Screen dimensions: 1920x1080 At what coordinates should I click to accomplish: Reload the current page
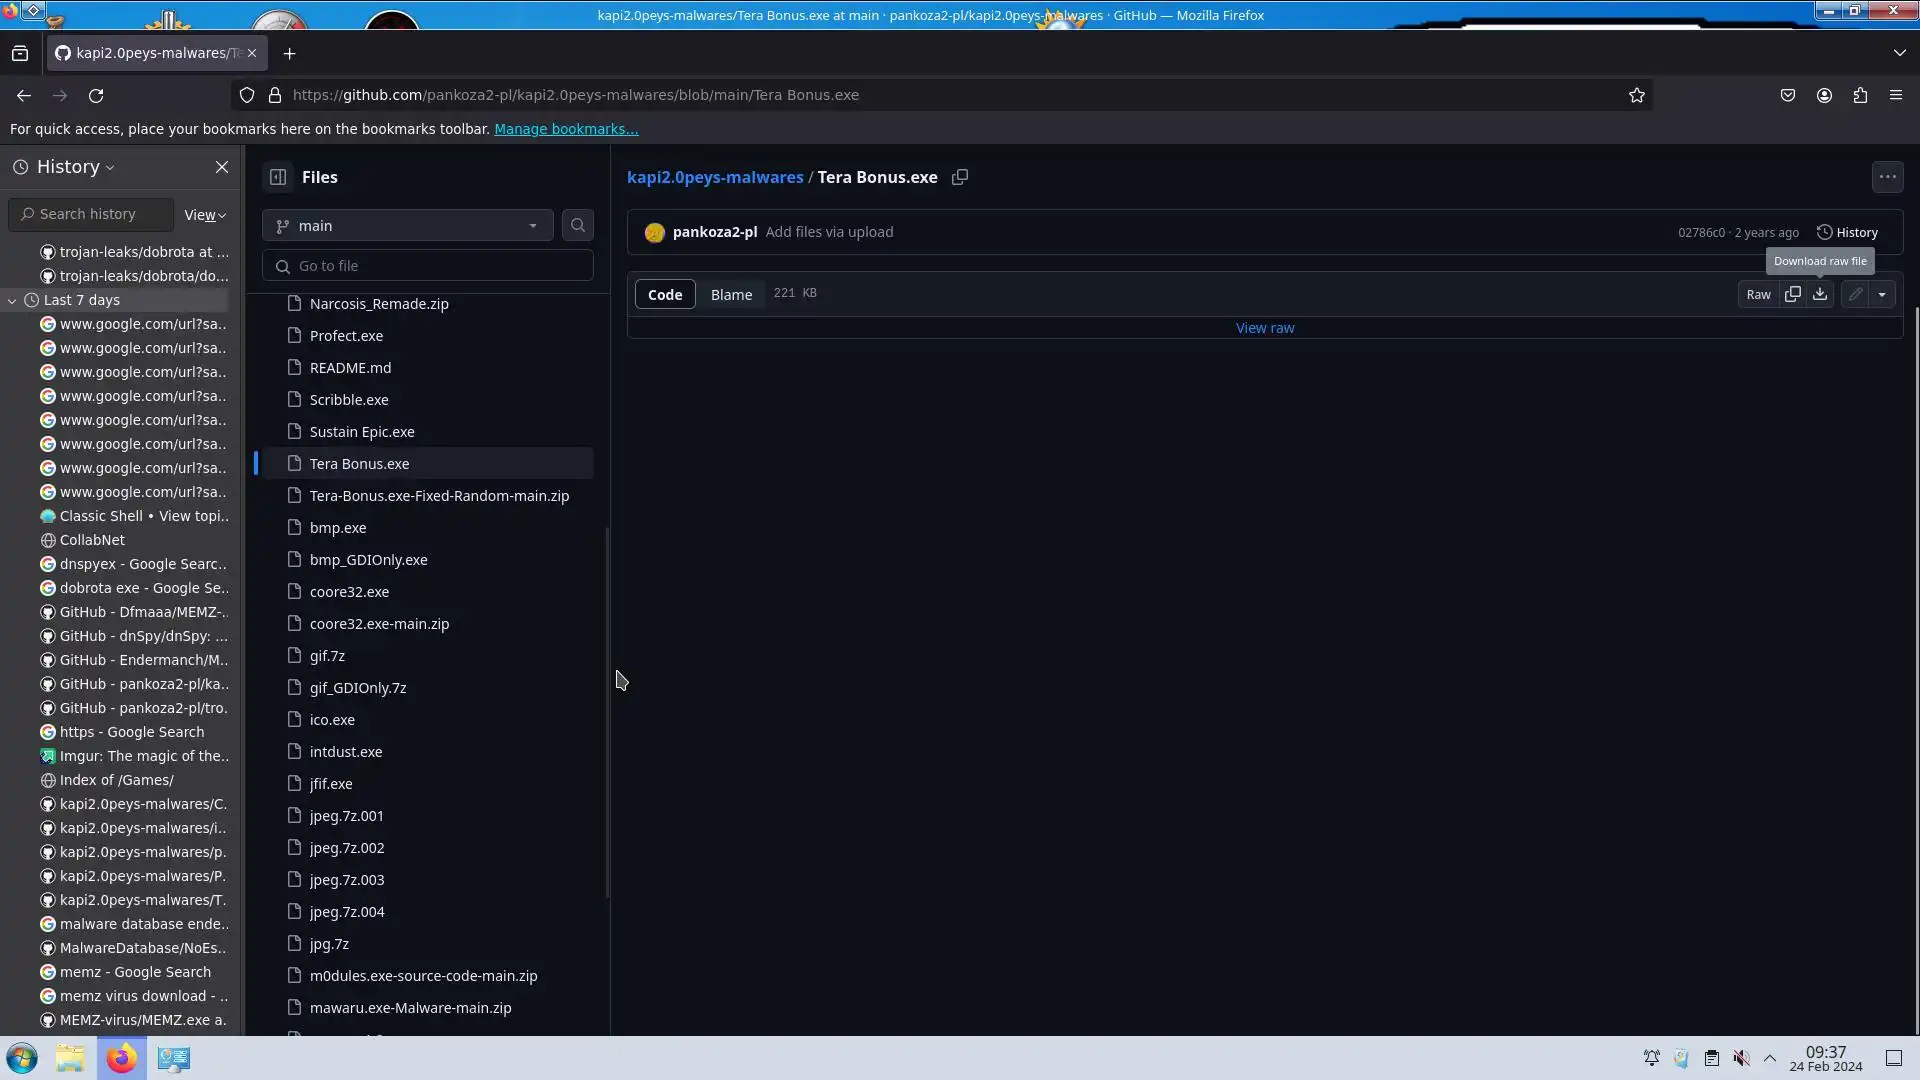[96, 95]
